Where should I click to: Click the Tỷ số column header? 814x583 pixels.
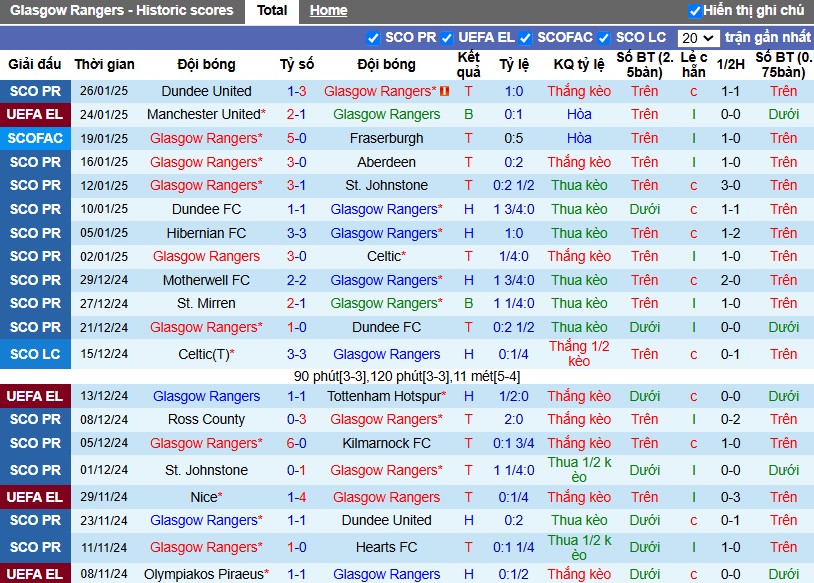296,64
